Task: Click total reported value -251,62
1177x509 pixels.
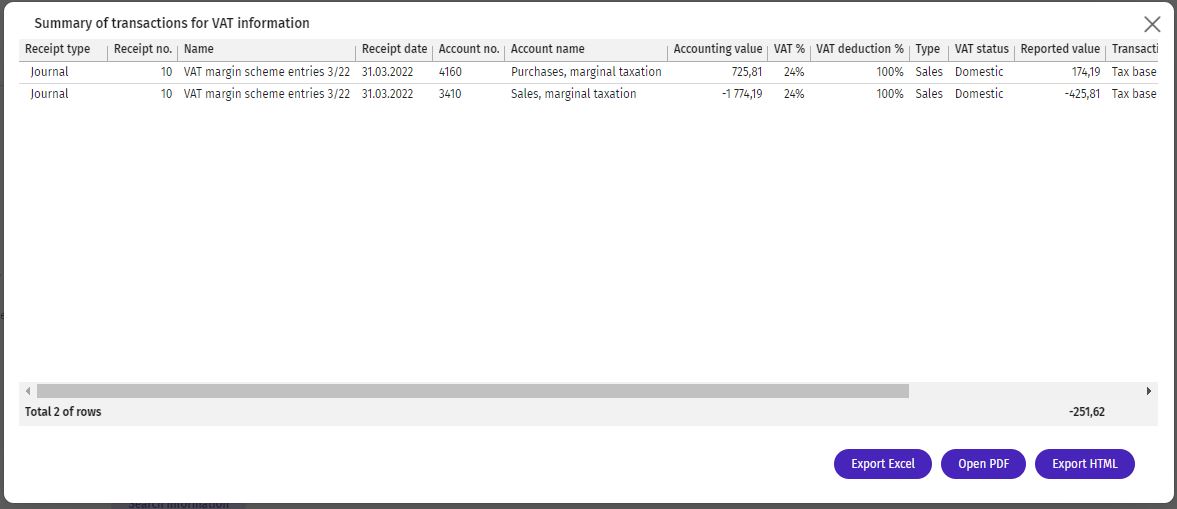Action: [1086, 411]
